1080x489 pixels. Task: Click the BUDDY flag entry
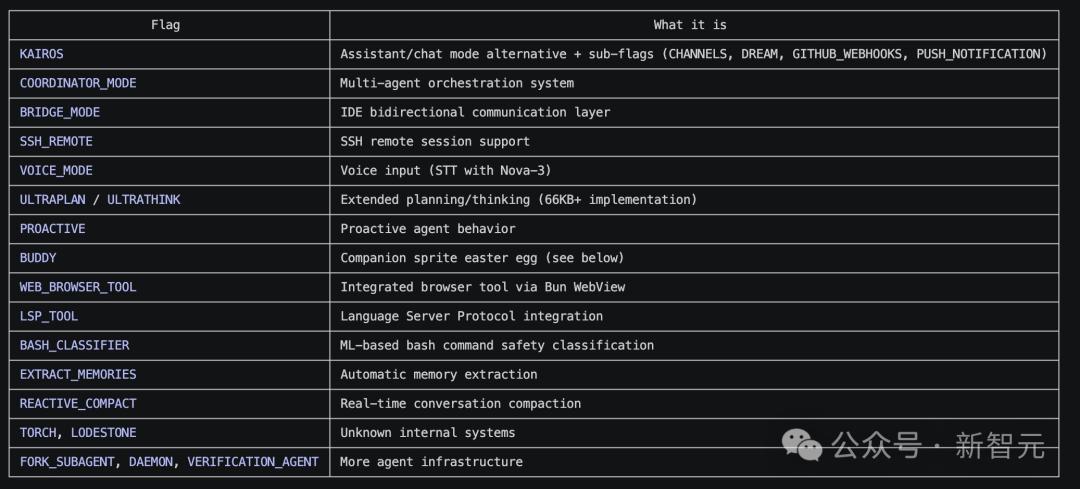[x=38, y=258]
